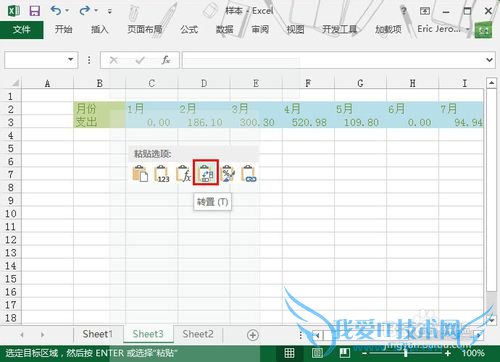Switch to Normal view icon in status bar

point(289,353)
